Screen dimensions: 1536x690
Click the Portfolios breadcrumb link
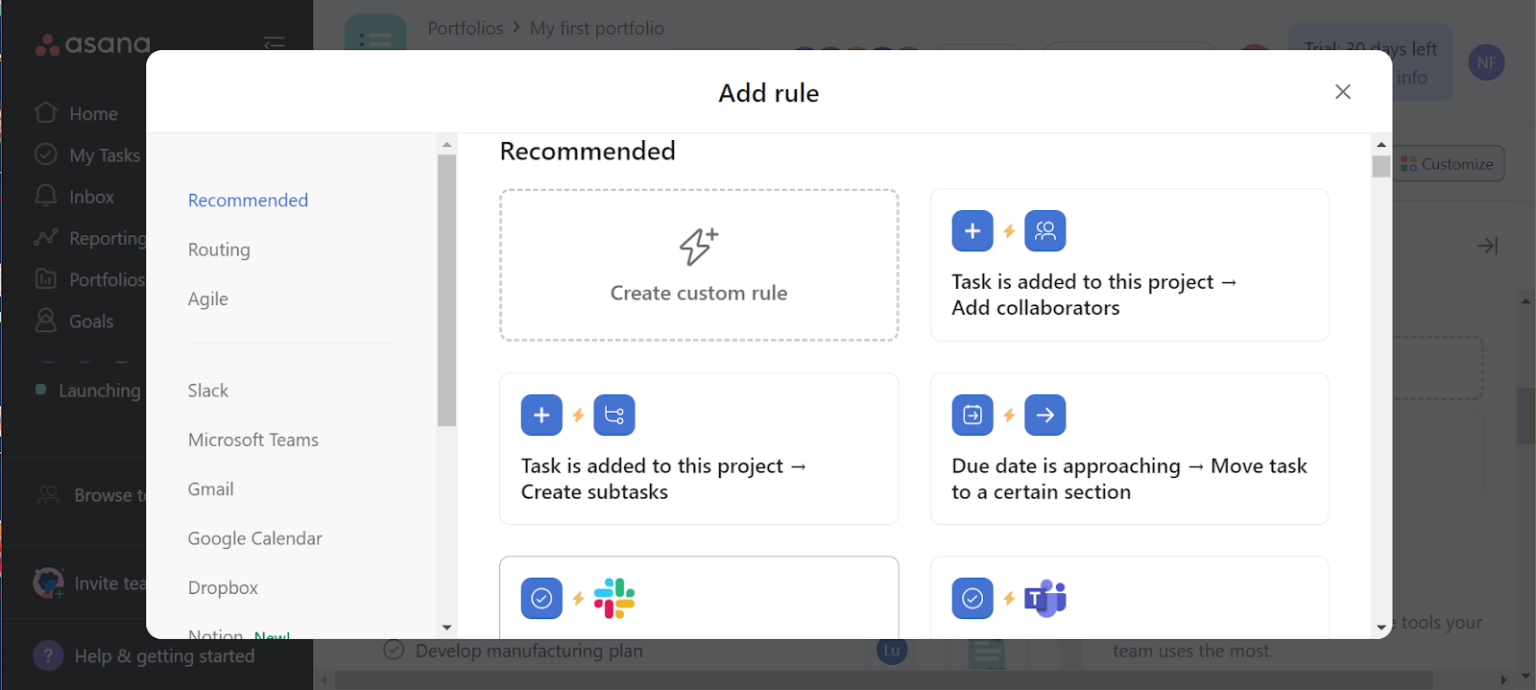point(465,28)
